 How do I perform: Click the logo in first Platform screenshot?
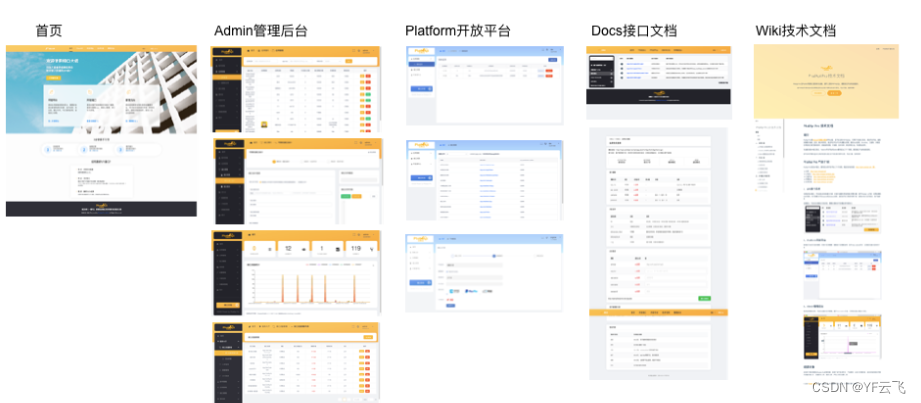click(x=421, y=51)
